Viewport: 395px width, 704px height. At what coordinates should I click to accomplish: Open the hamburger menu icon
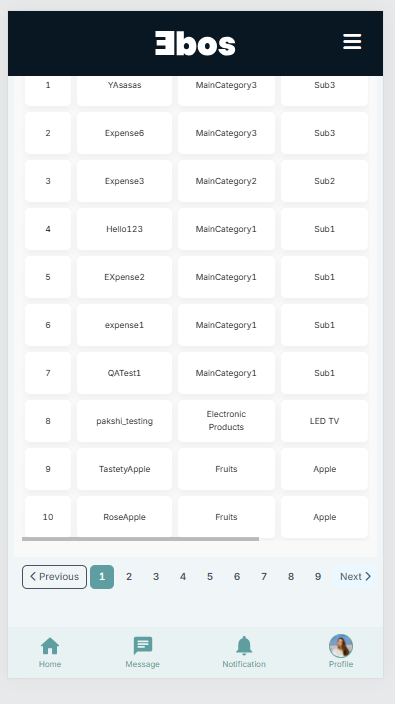click(352, 41)
